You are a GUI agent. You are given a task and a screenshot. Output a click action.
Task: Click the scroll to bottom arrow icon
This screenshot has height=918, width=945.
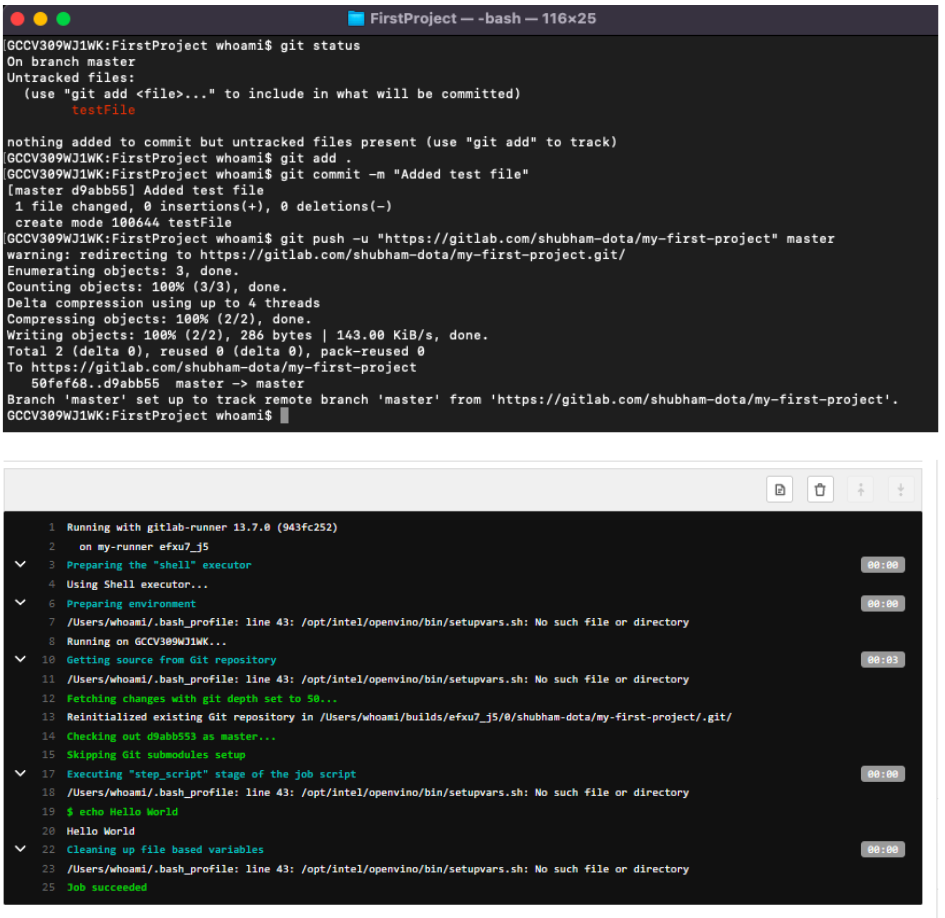900,489
